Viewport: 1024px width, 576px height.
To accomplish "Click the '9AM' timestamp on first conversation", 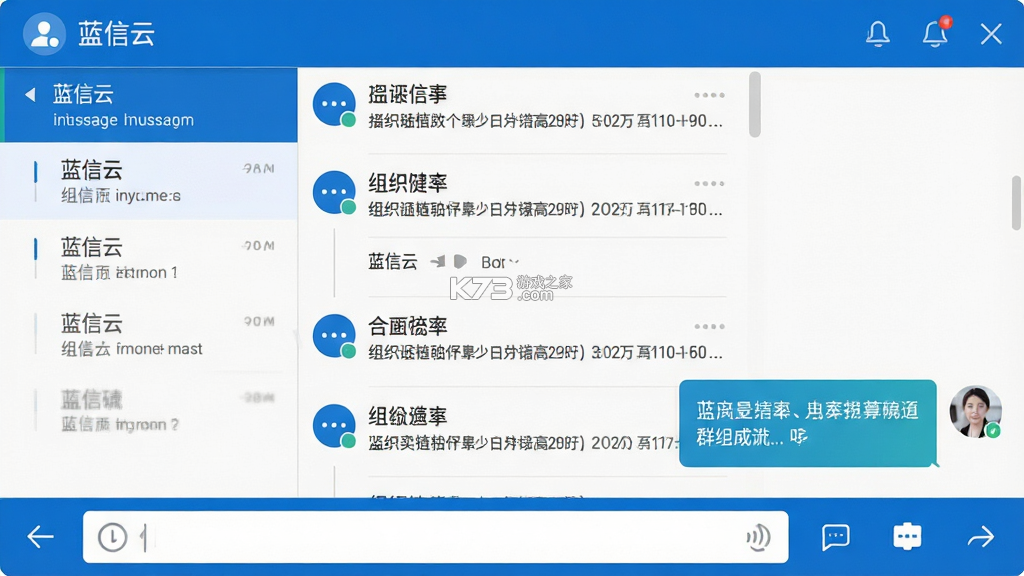I will tap(259, 168).
